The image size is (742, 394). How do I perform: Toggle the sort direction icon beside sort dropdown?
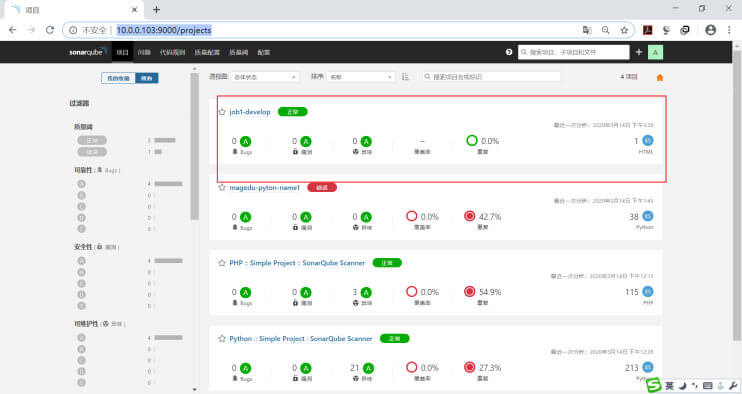pyautogui.click(x=405, y=77)
